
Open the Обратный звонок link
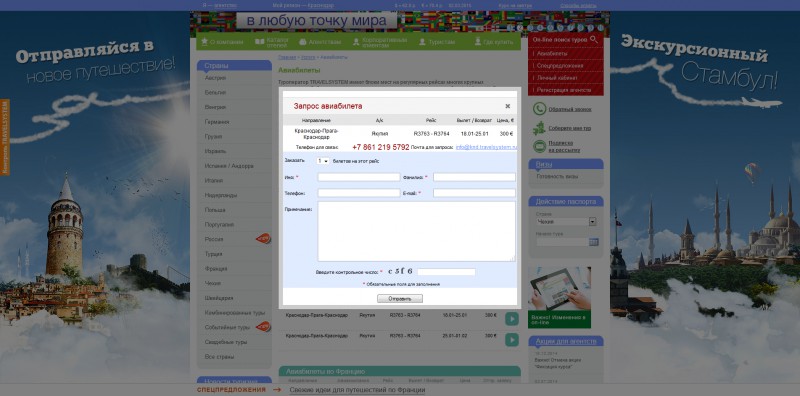click(x=570, y=109)
